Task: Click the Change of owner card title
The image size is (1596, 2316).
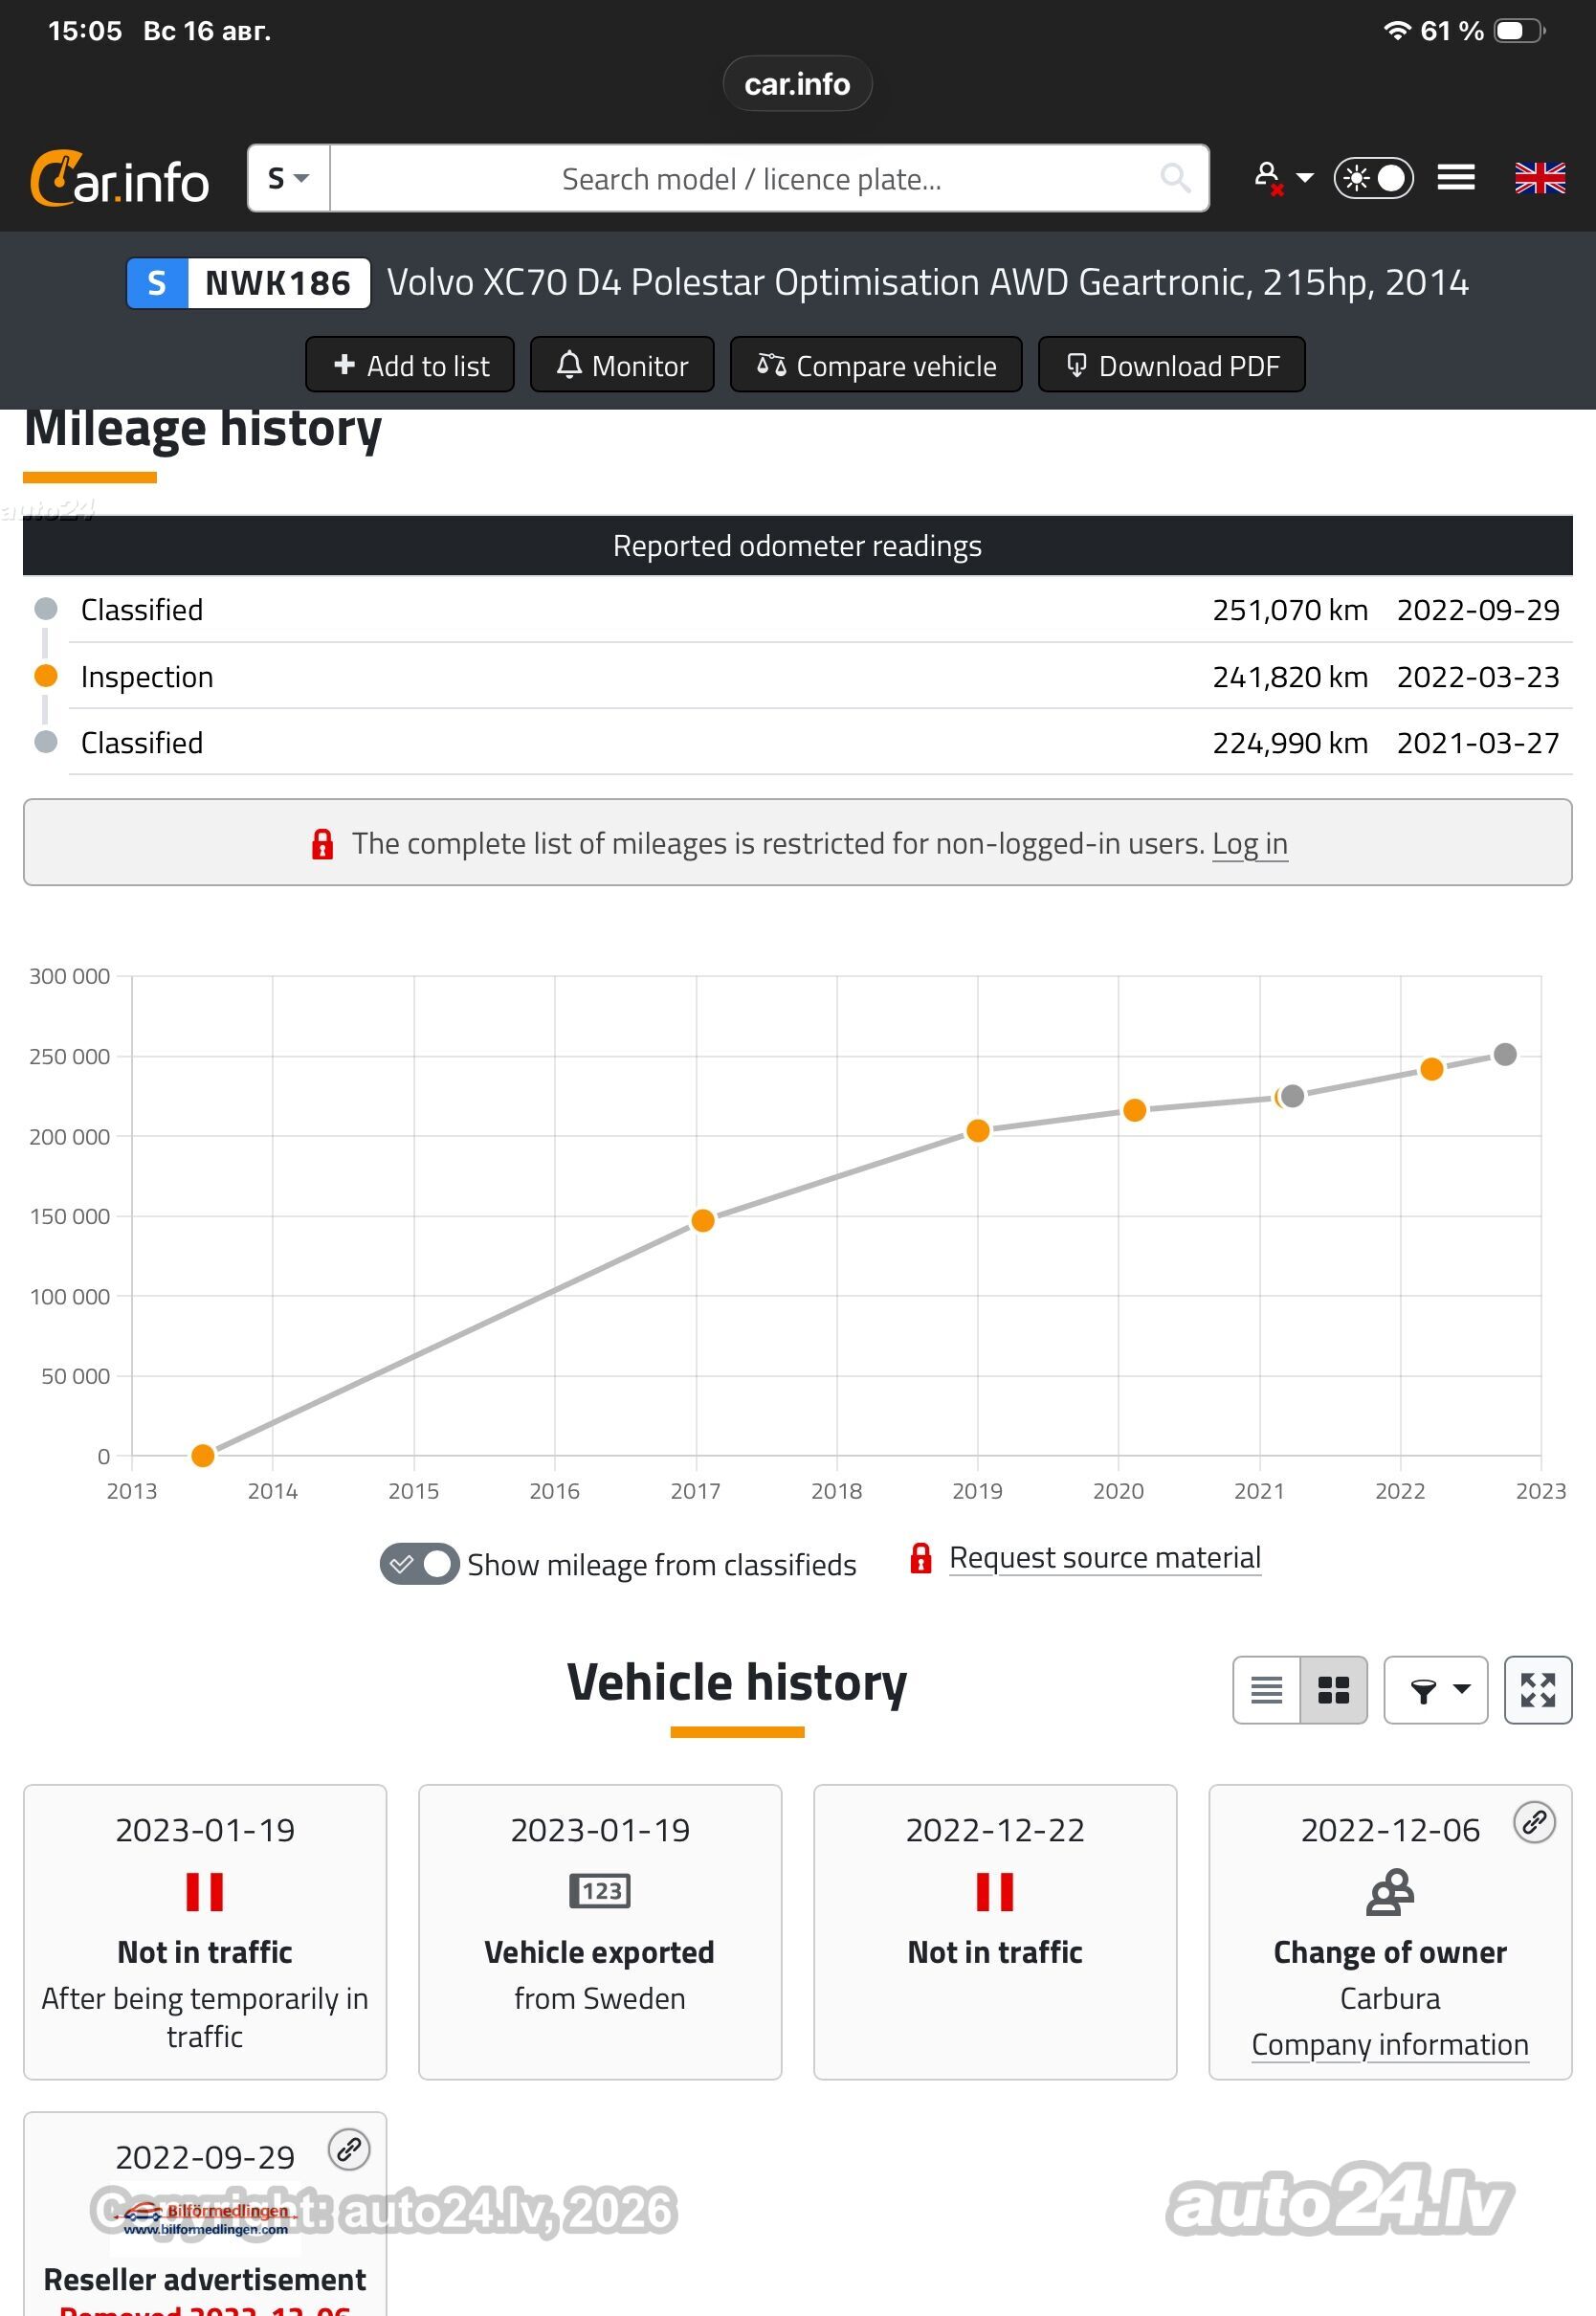Action: (1390, 1952)
